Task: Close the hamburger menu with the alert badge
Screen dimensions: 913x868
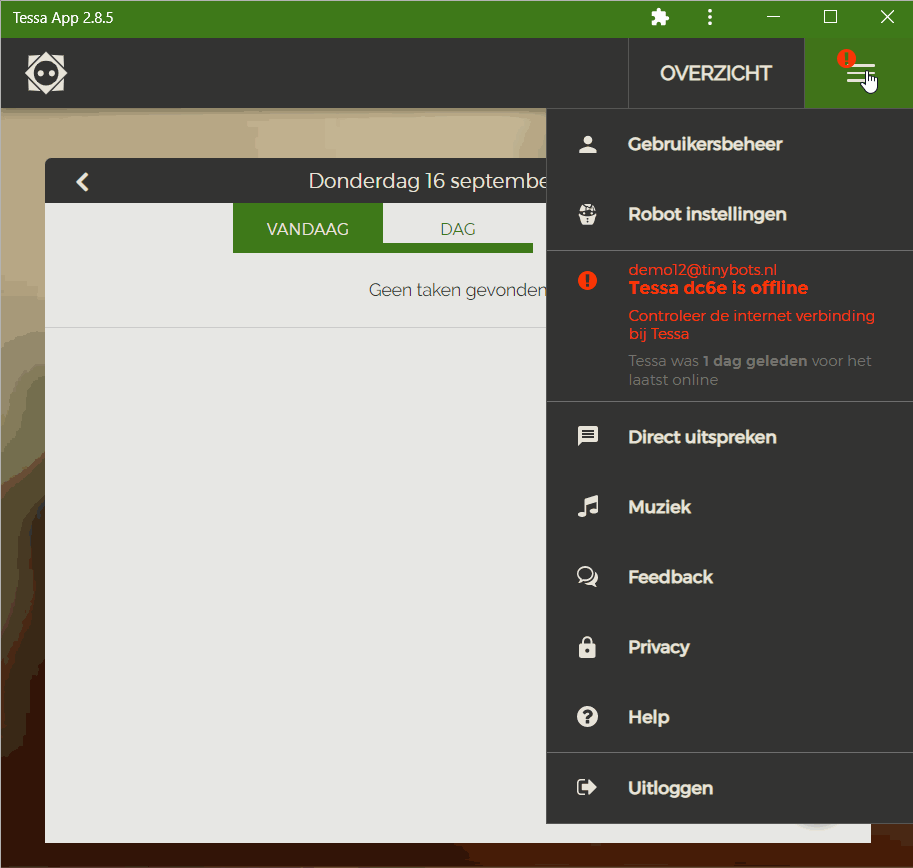Action: 858,73
